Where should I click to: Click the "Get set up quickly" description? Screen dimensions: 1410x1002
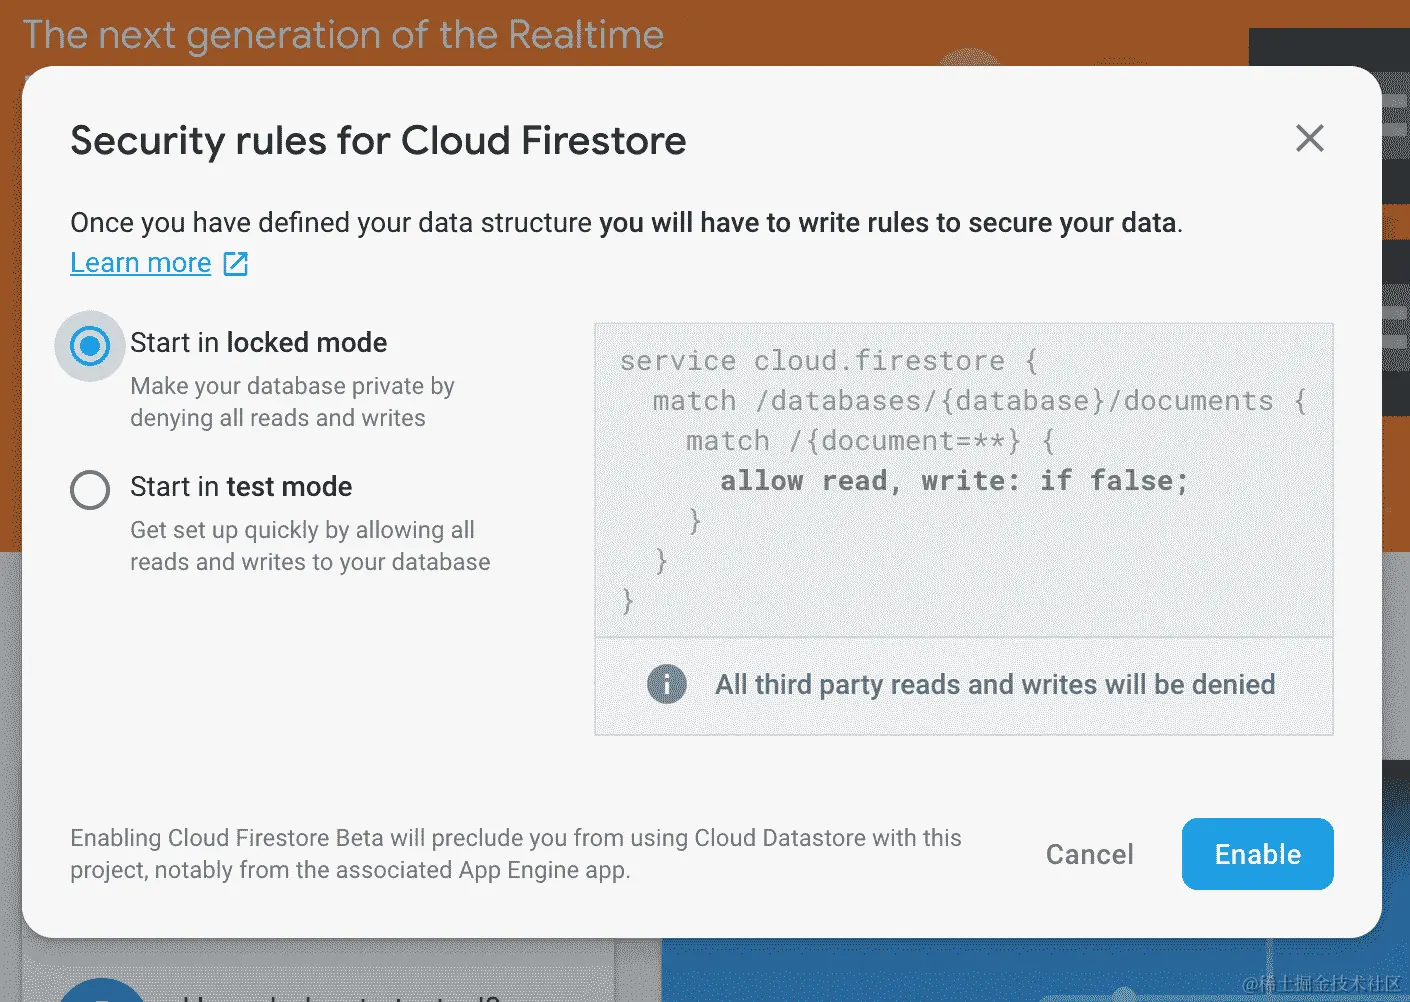(309, 546)
